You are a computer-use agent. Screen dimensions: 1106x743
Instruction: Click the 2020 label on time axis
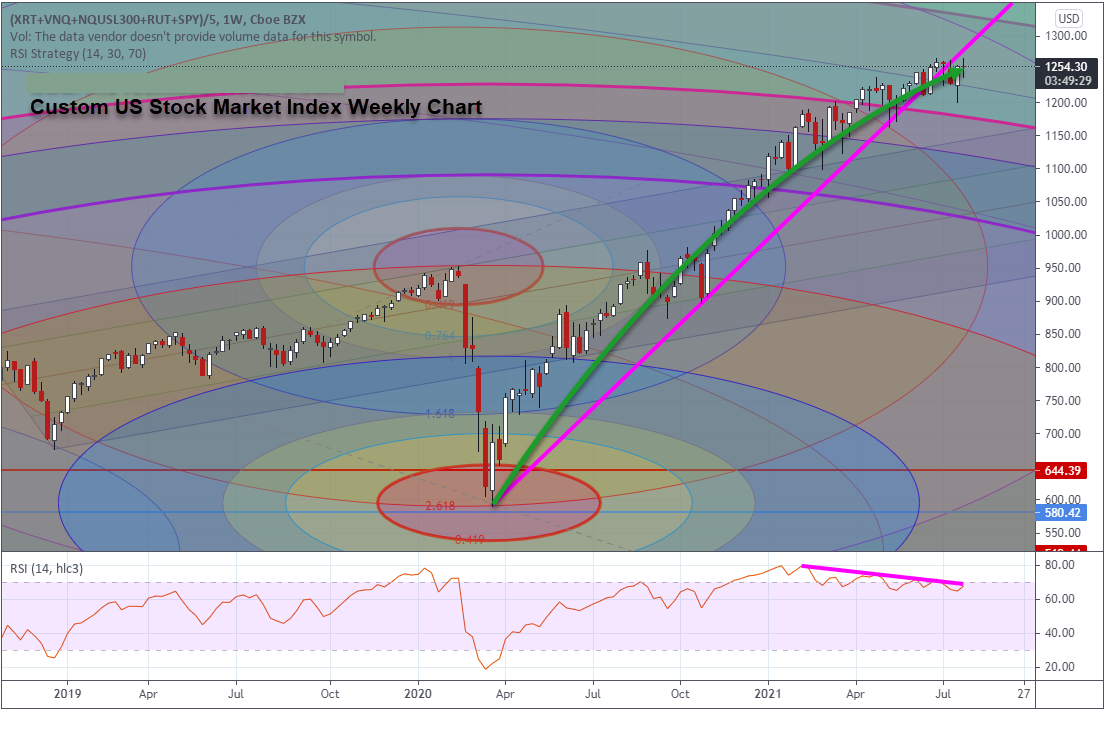418,694
